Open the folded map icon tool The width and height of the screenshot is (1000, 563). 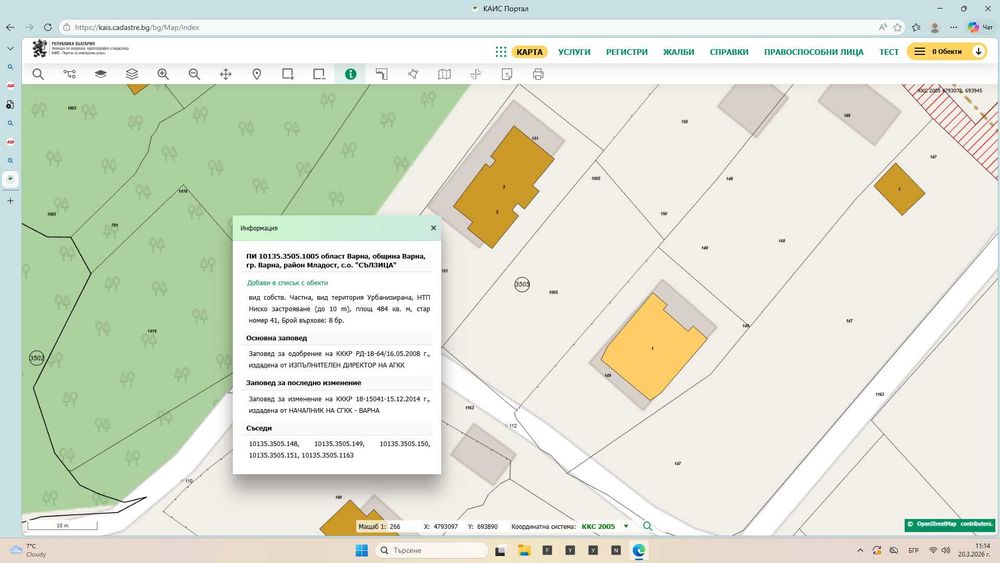444,74
